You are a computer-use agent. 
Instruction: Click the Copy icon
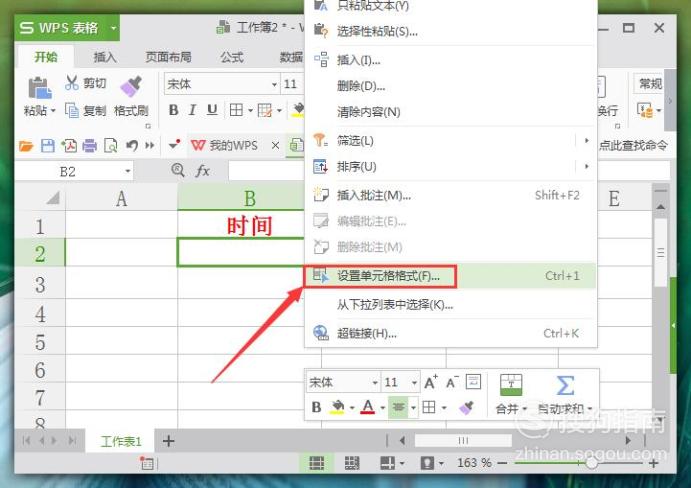[x=72, y=110]
